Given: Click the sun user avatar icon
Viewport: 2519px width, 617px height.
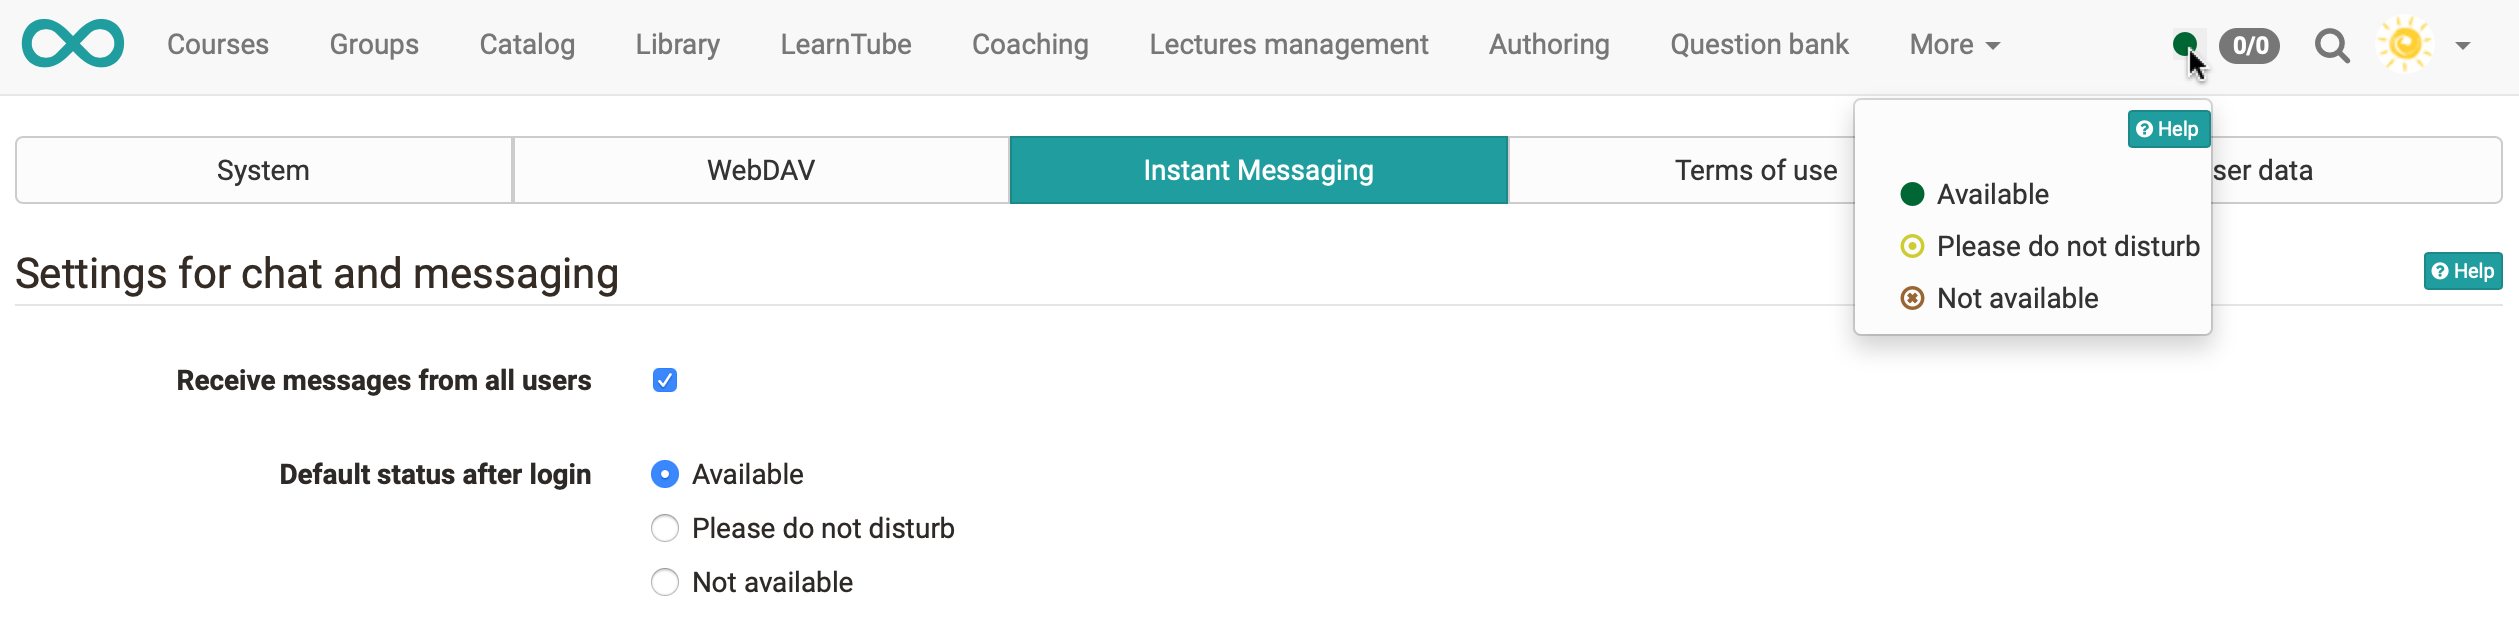Looking at the screenshot, I should pyautogui.click(x=2405, y=45).
